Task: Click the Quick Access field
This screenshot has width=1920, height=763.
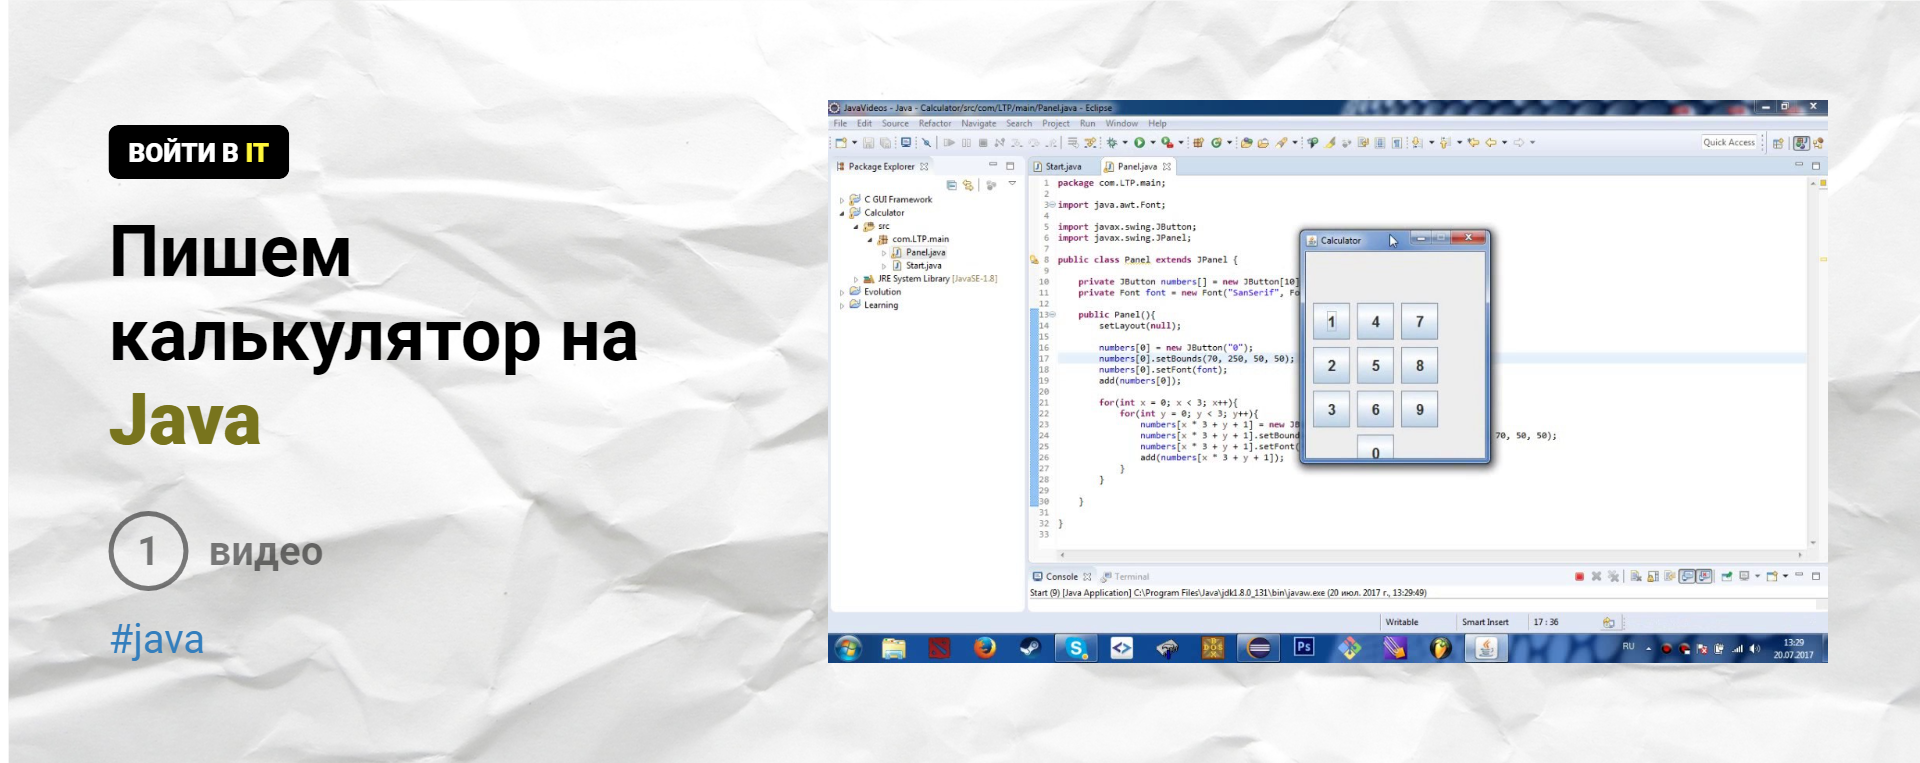Action: pyautogui.click(x=1729, y=143)
